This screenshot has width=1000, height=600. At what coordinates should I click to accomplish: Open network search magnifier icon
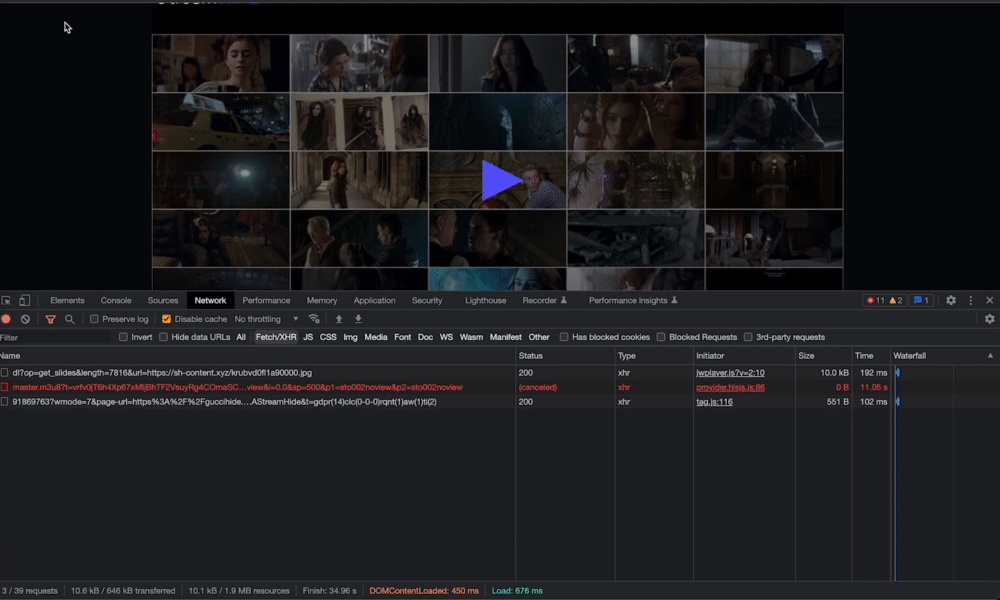pyautogui.click(x=70, y=319)
